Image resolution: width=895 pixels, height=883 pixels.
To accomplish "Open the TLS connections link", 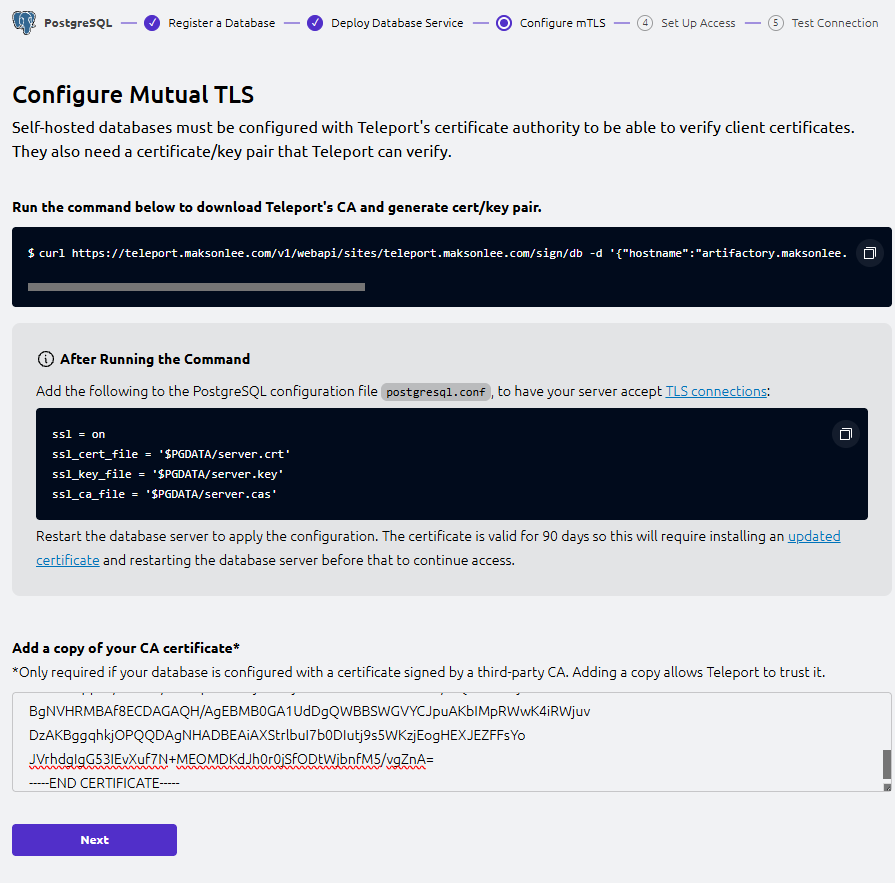I will click(x=716, y=391).
